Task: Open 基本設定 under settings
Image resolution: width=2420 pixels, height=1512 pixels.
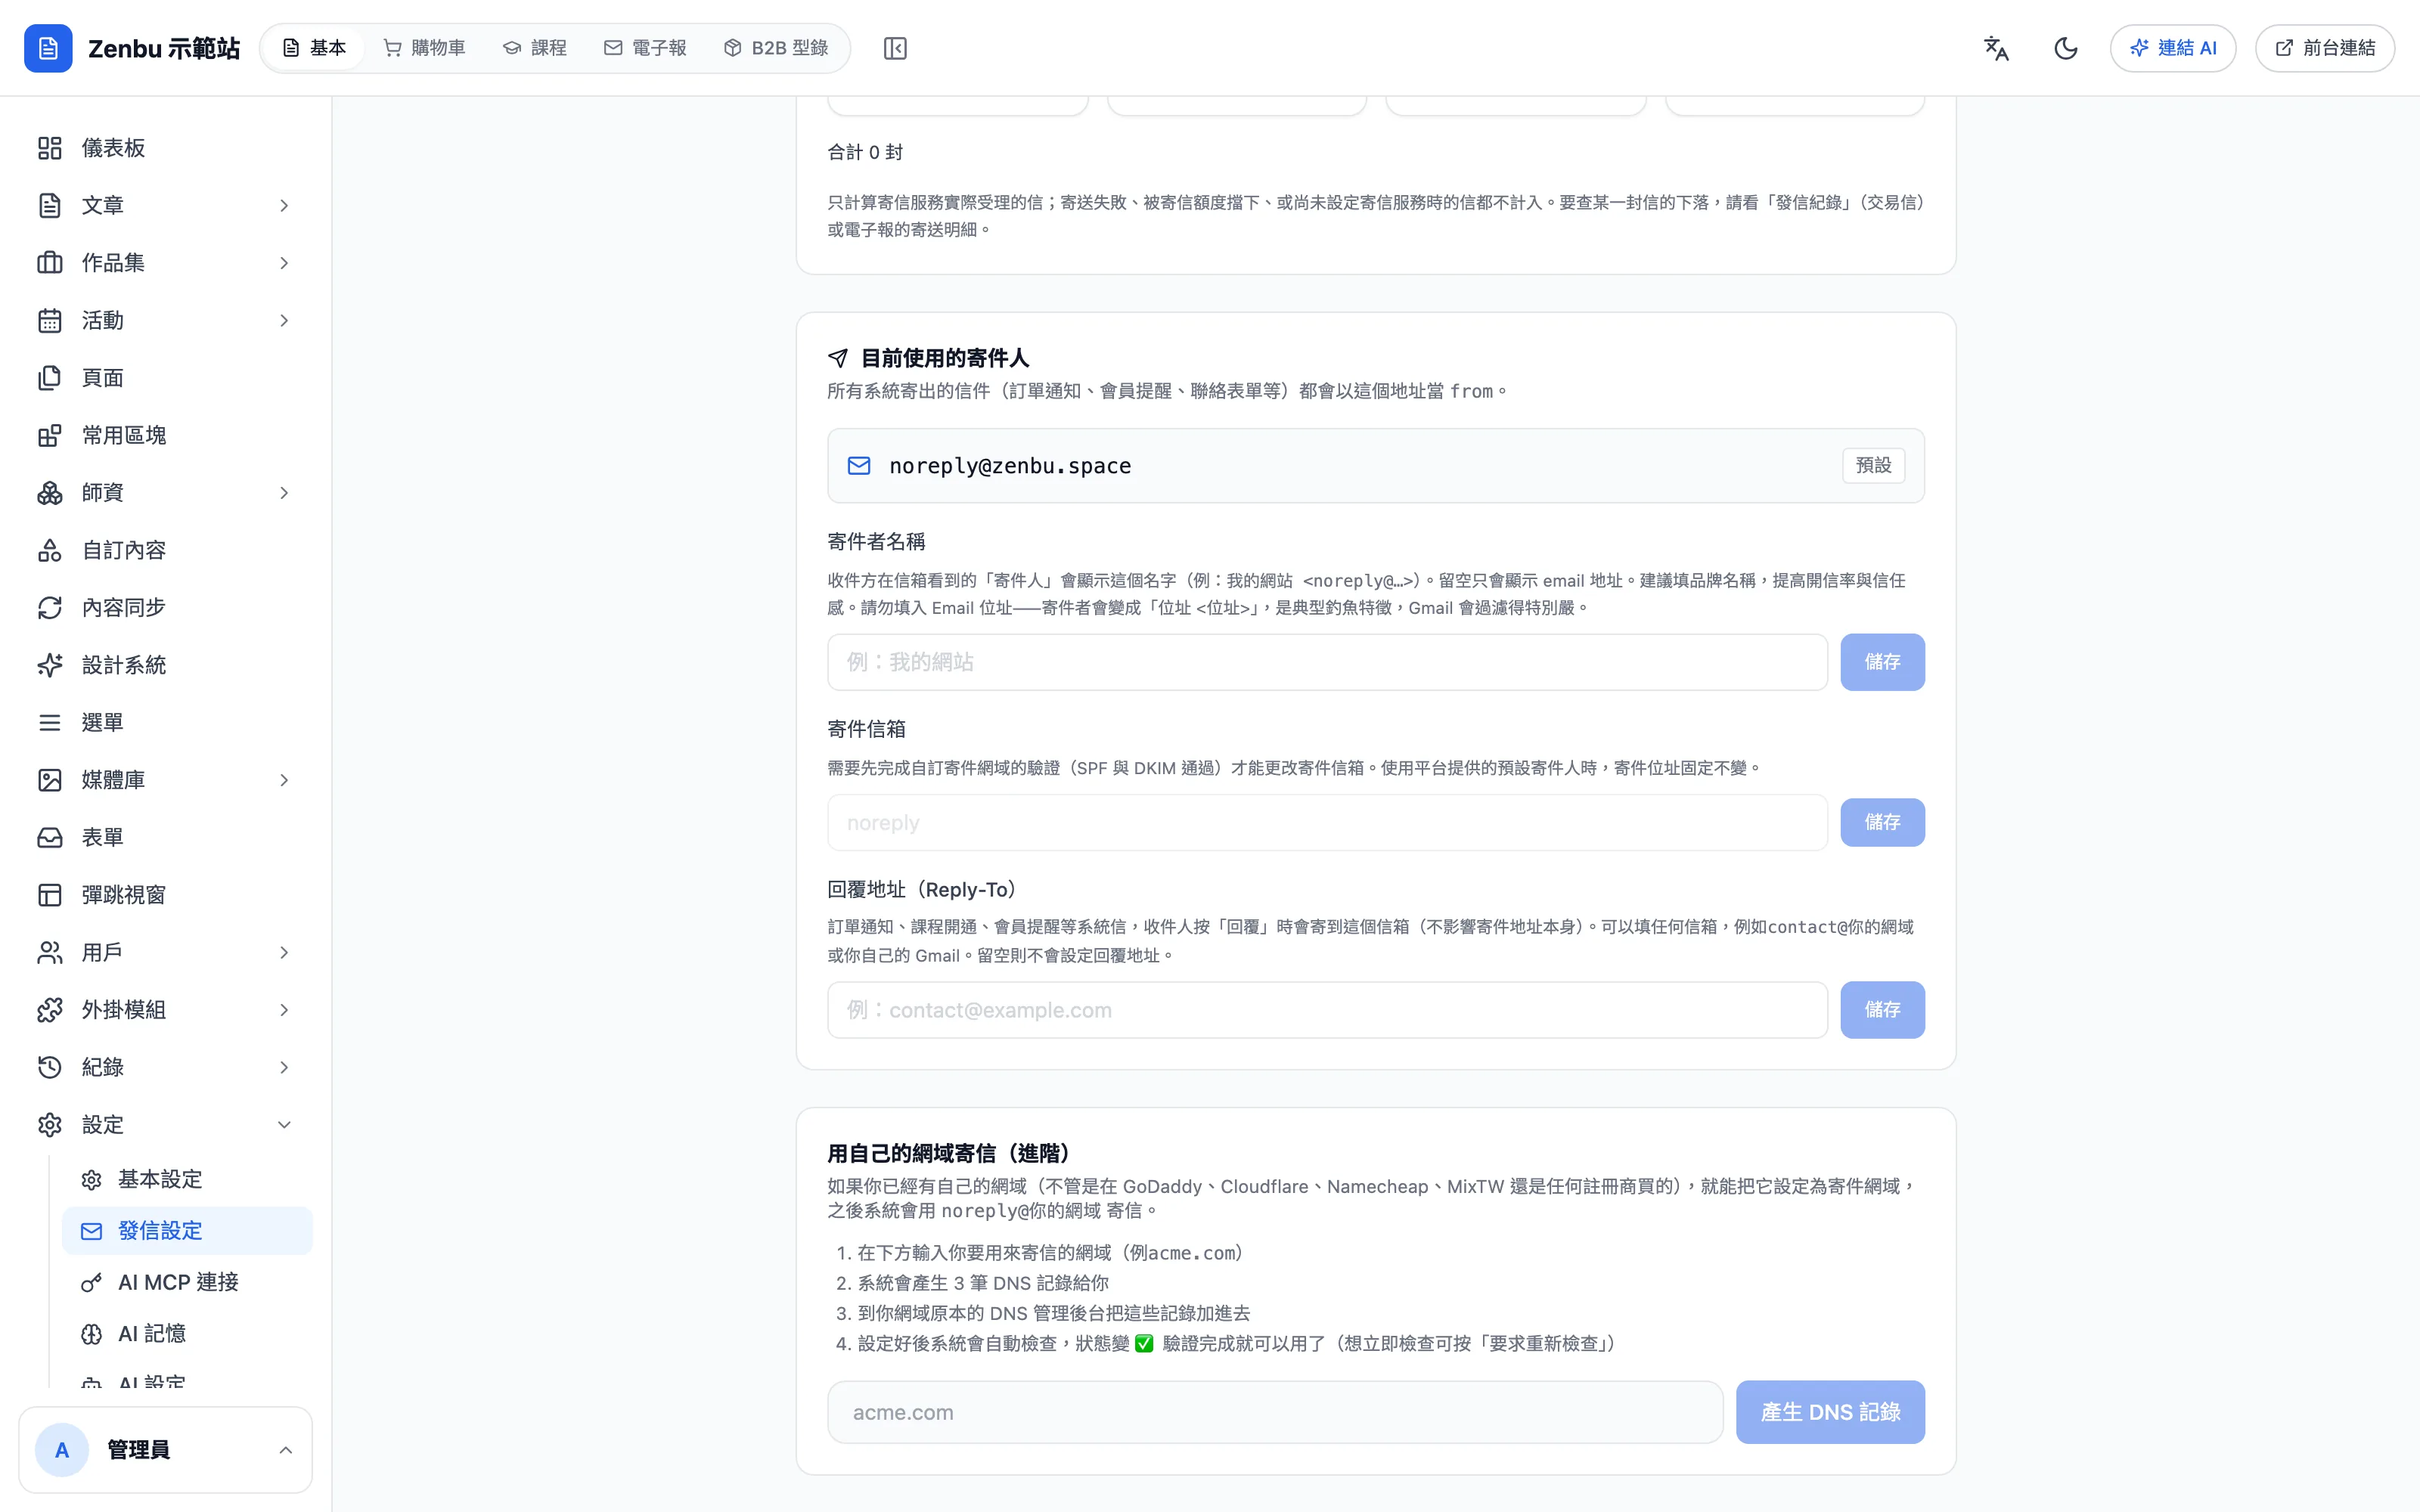Action: (x=187, y=1179)
